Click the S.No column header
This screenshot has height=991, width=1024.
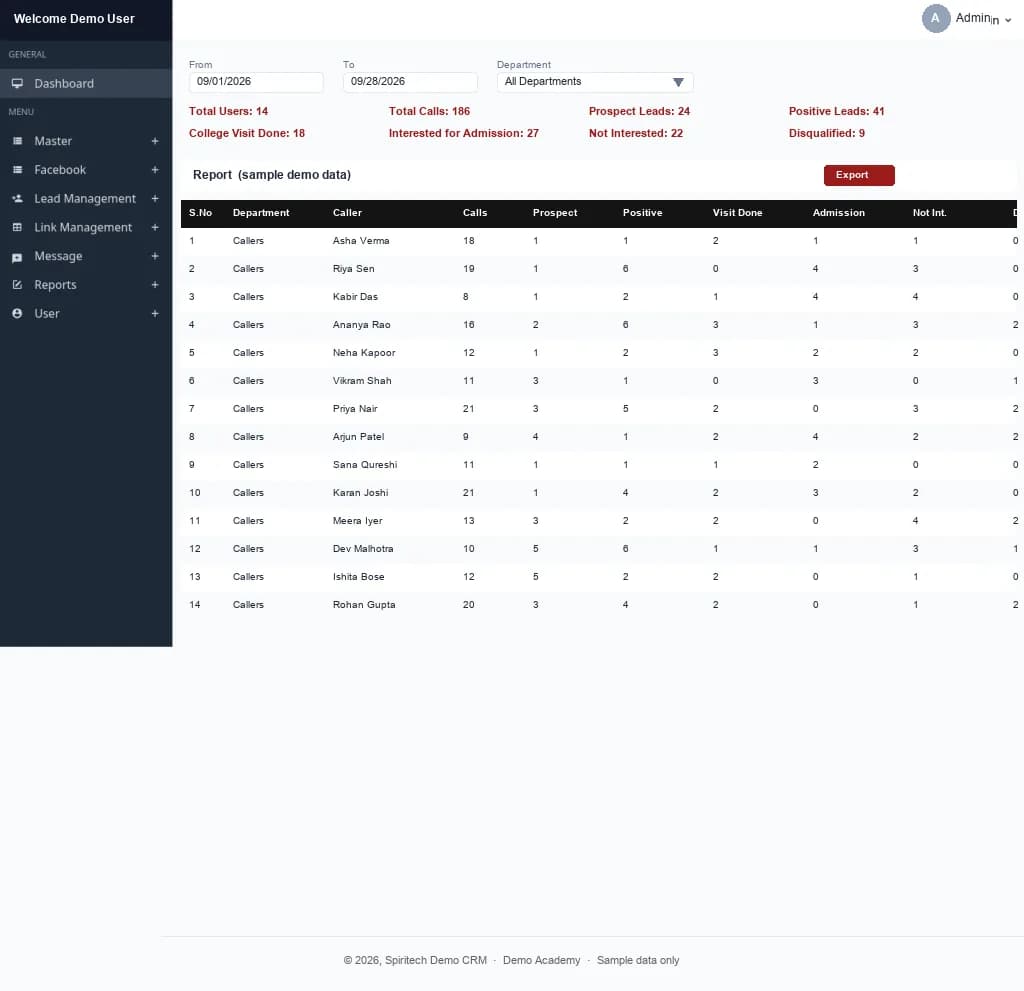tap(200, 213)
